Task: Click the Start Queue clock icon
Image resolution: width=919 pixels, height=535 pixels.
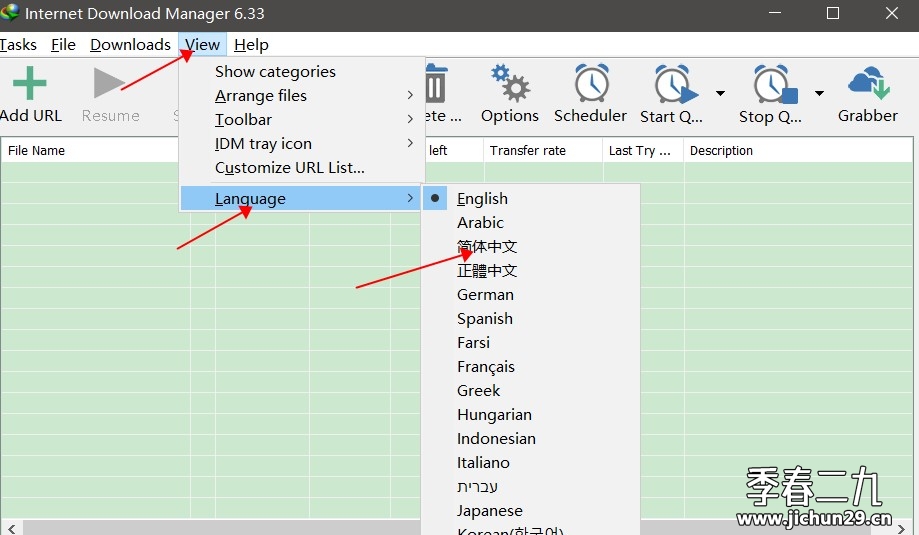Action: pyautogui.click(x=675, y=84)
